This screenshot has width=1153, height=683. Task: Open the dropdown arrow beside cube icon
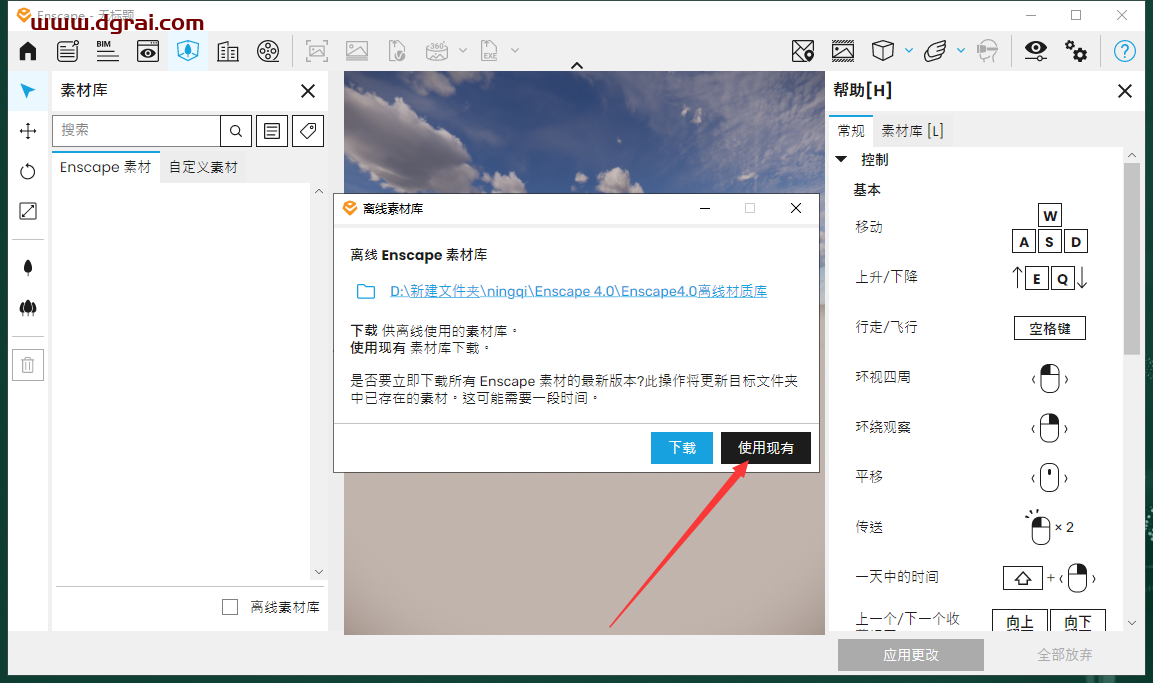[909, 51]
